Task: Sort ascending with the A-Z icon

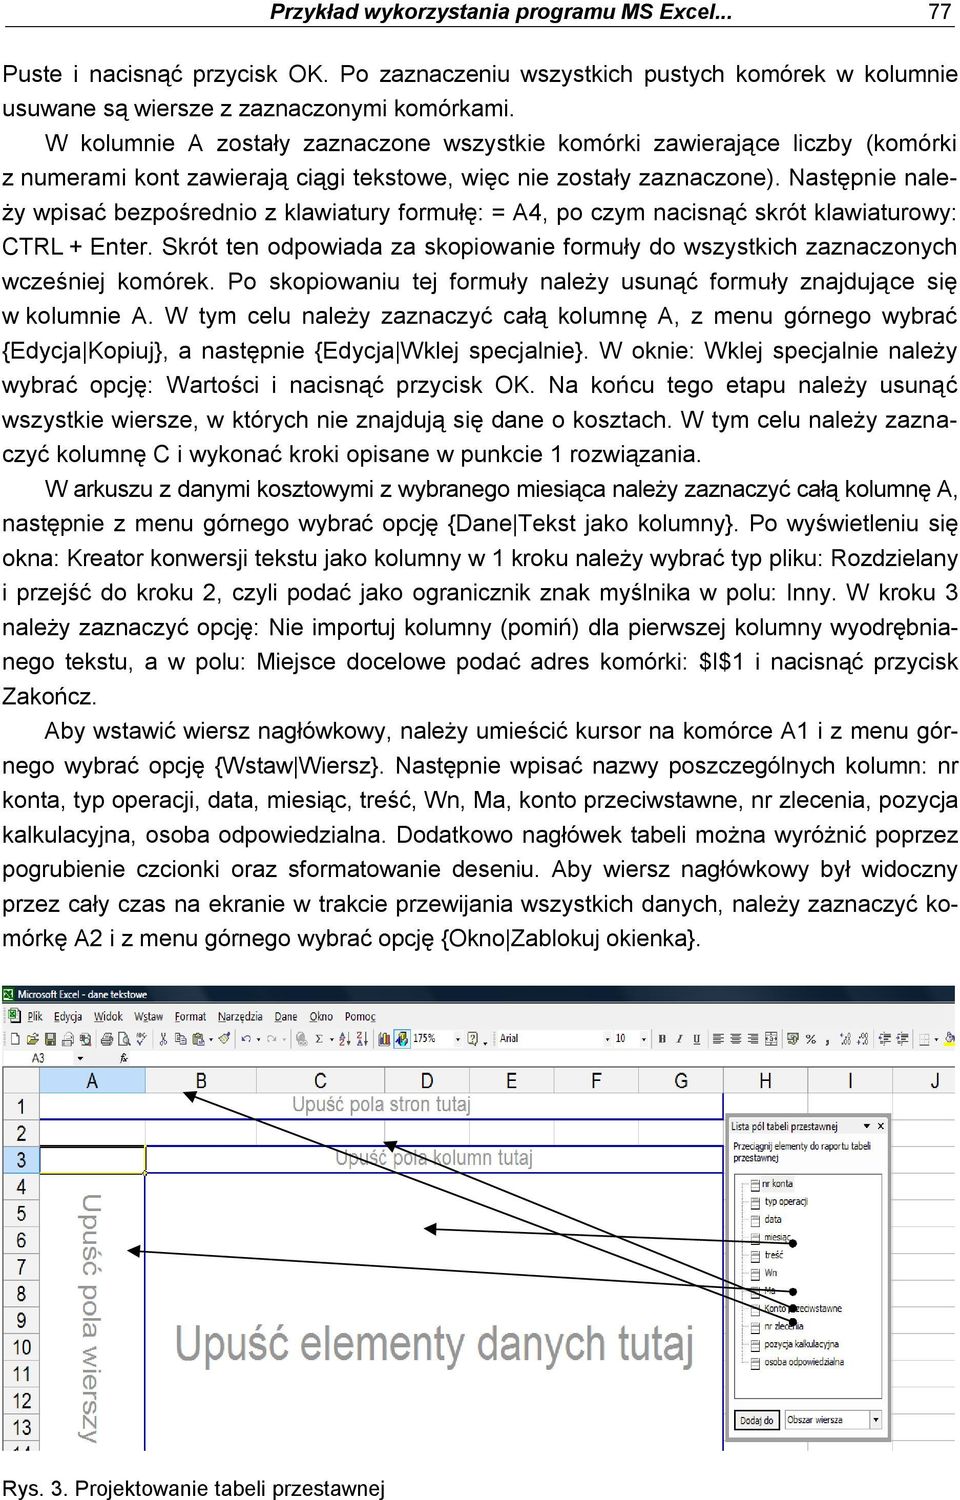Action: point(344,1038)
